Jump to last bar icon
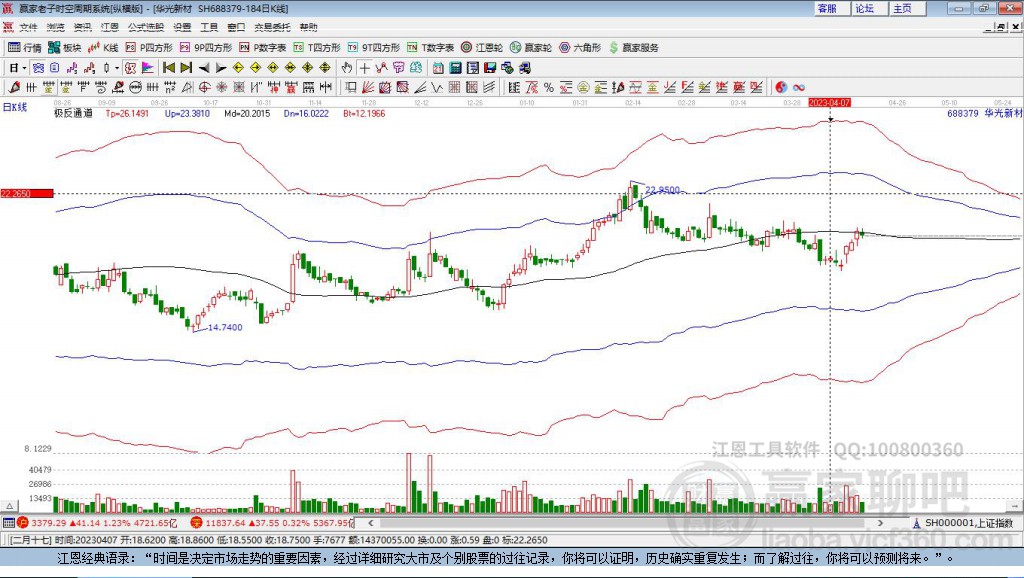This screenshot has height=578, width=1024. [186, 68]
